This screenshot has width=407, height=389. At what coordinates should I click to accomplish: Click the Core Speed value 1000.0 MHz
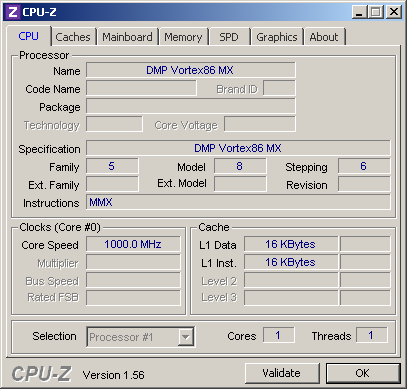click(x=133, y=244)
